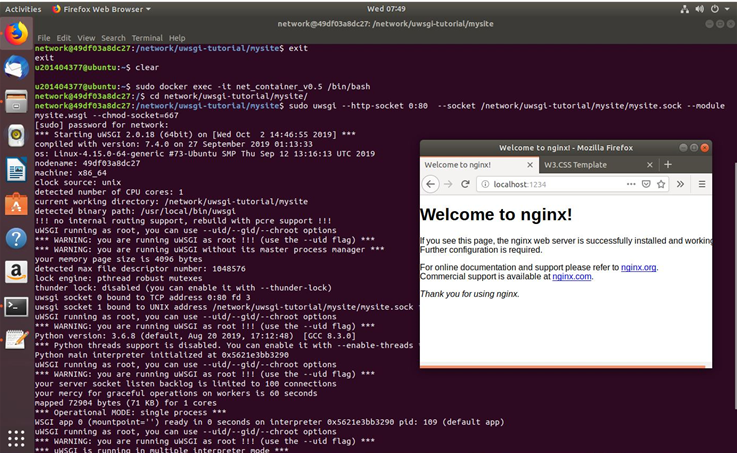Click the 'detected number of CPU cores: 1' line
Image resolution: width=738 pixels, height=453 pixels.
109,192
